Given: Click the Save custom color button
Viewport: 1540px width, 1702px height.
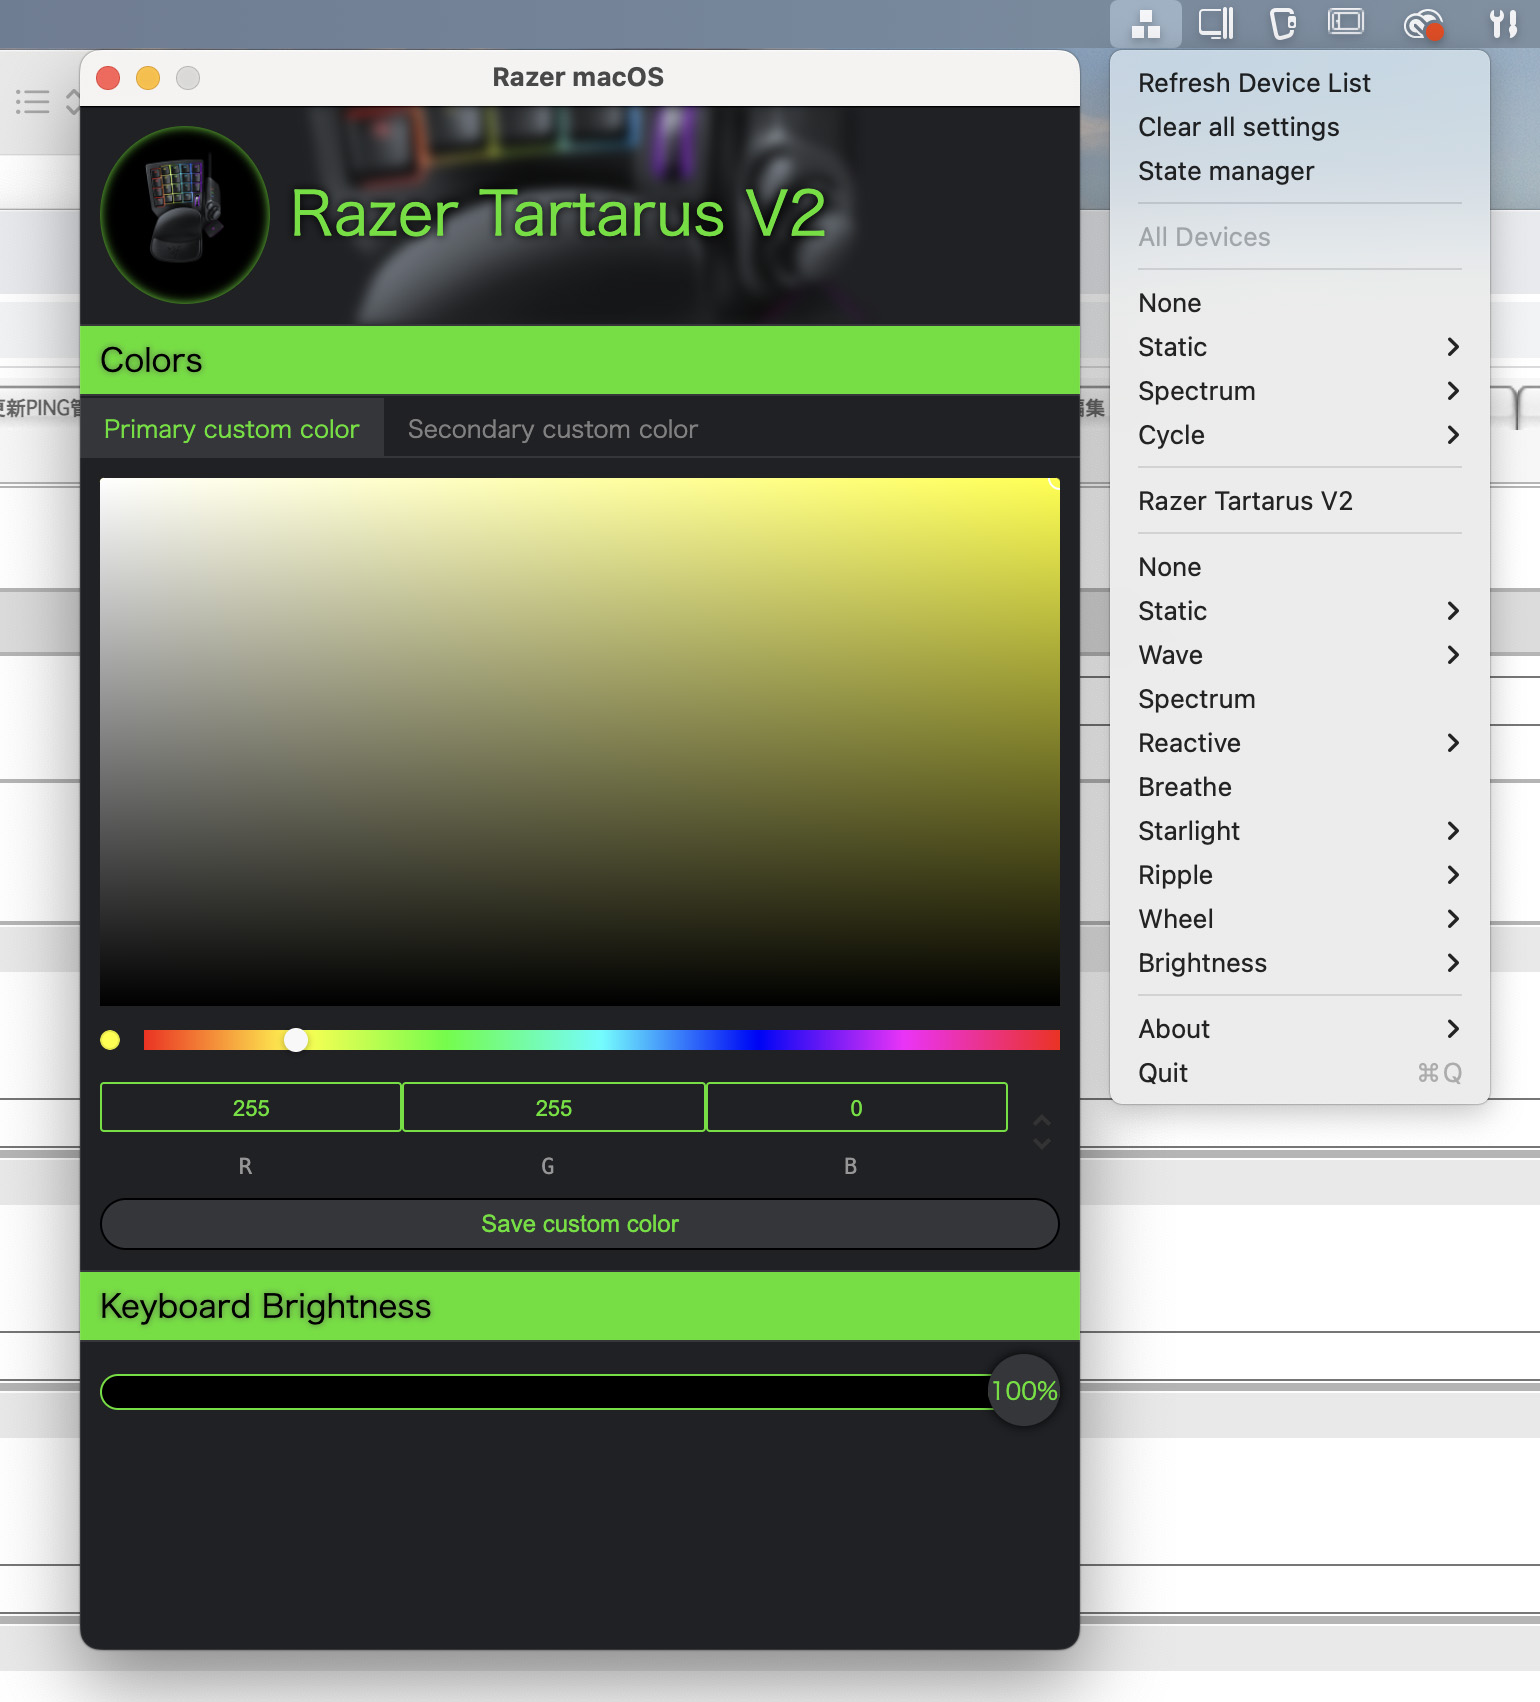Looking at the screenshot, I should click(x=580, y=1224).
